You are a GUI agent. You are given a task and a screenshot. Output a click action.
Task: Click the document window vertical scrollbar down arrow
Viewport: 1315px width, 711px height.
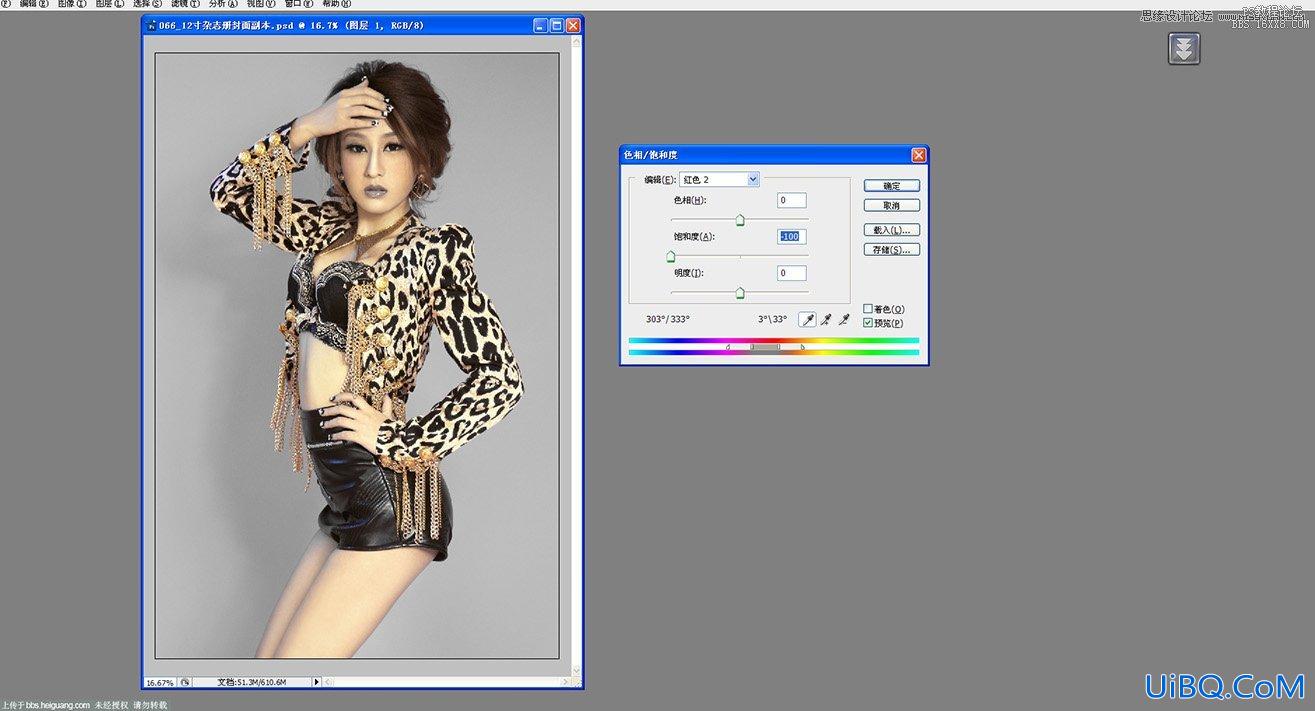pyautogui.click(x=575, y=669)
